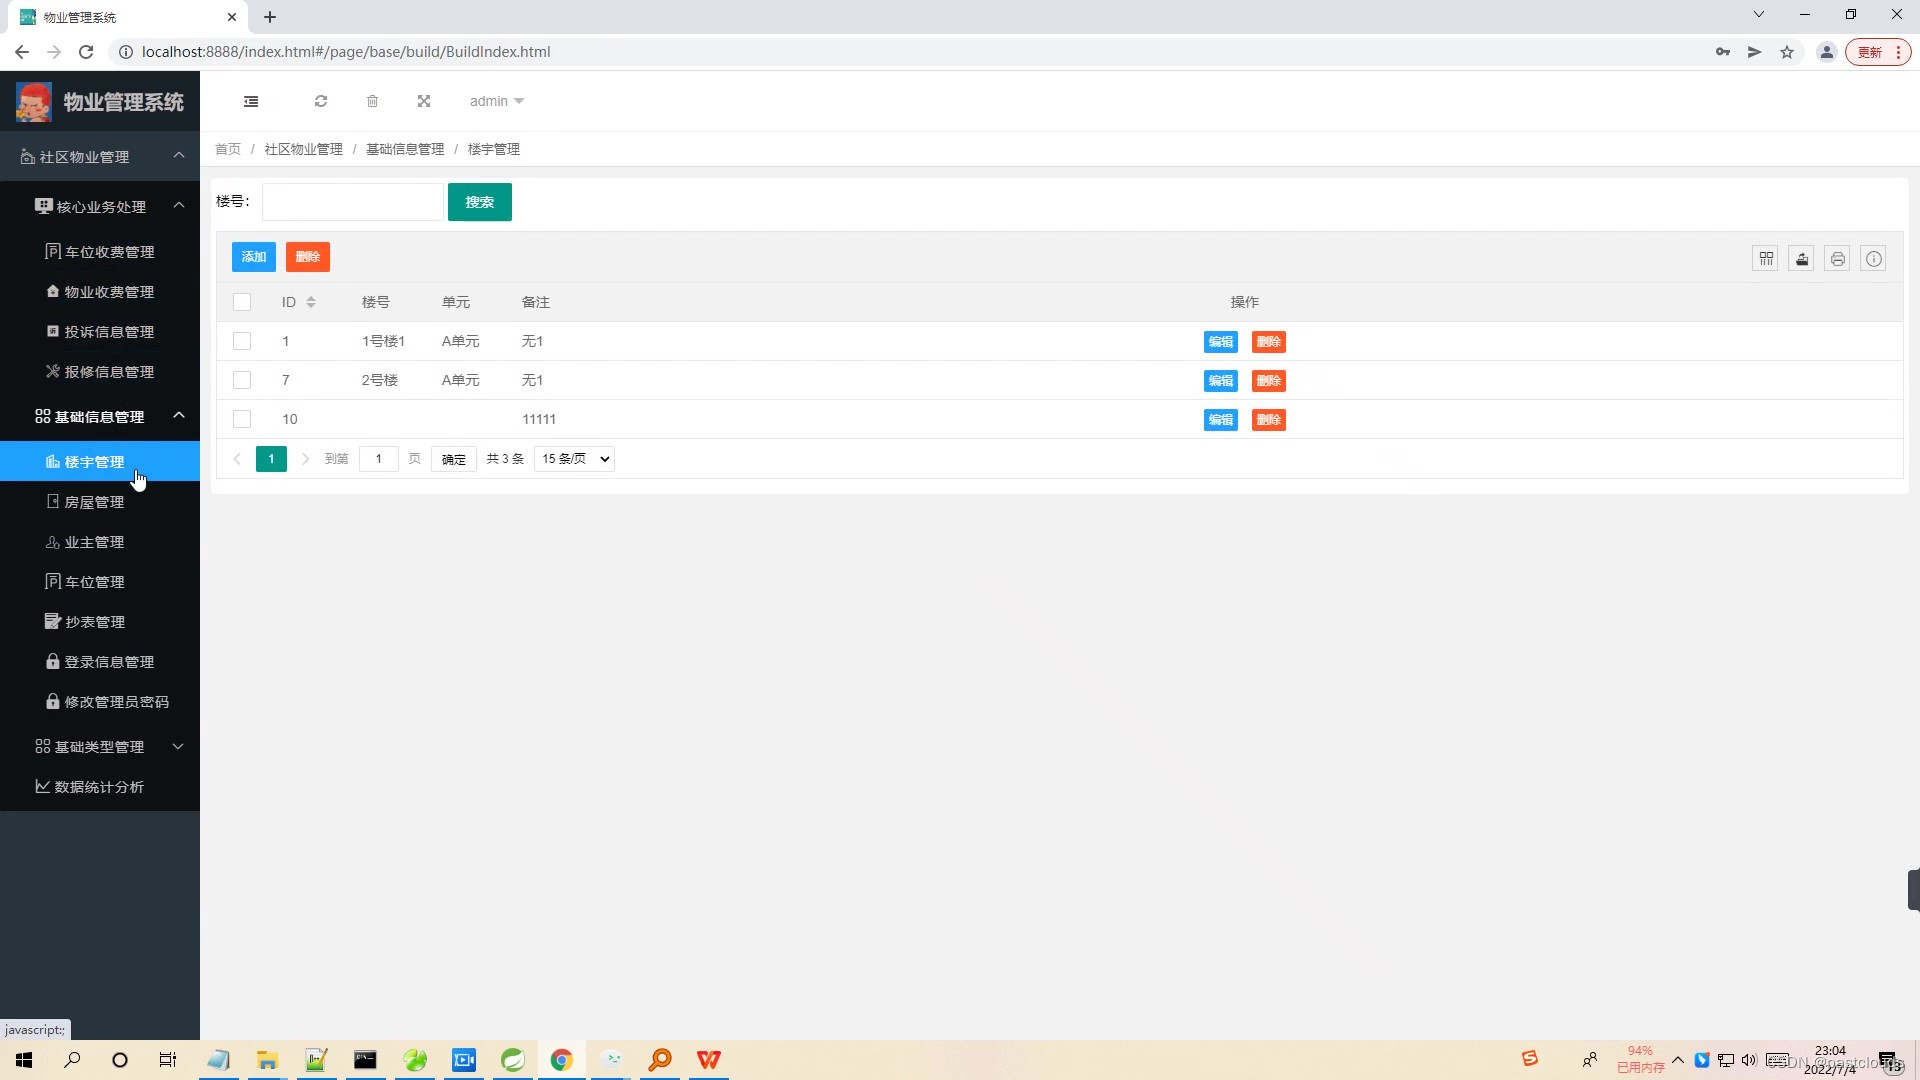Click the table info icon
The image size is (1920, 1080).
[x=1873, y=258]
